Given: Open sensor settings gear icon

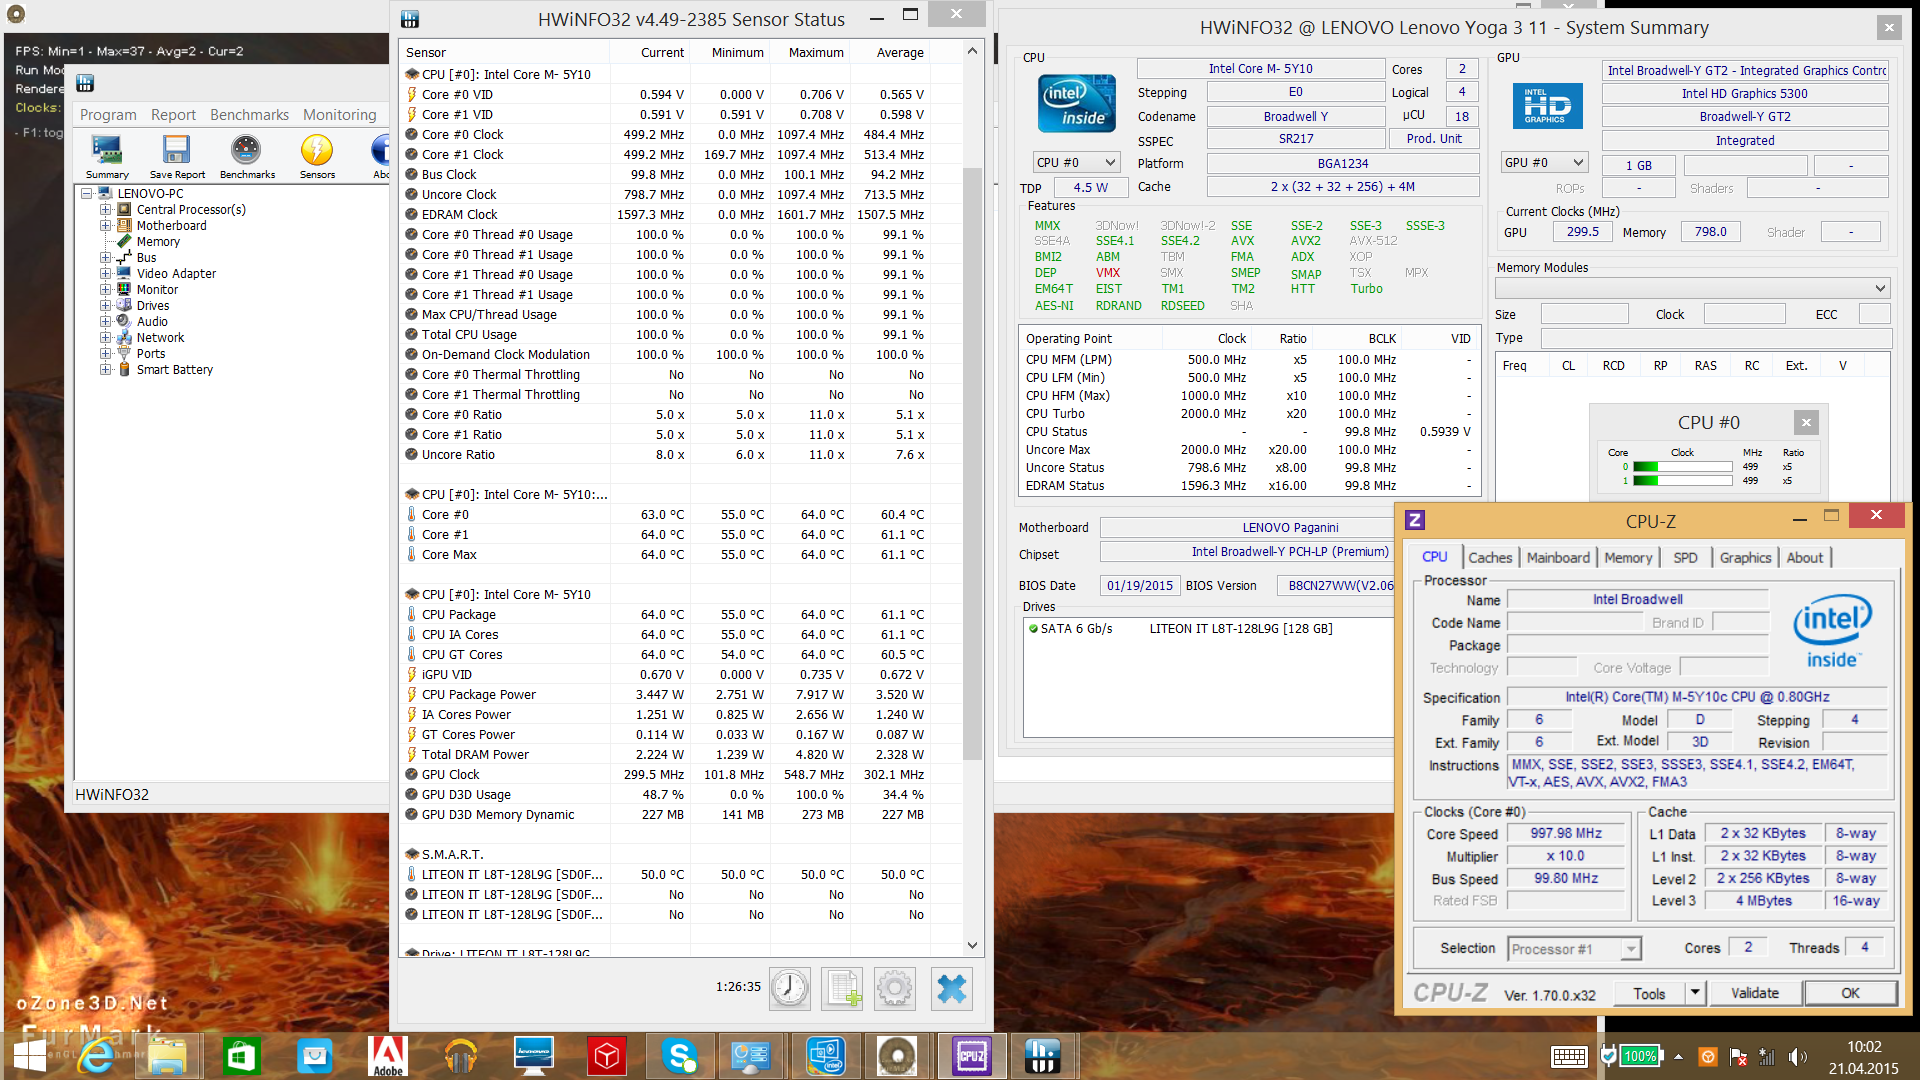Looking at the screenshot, I should click(x=895, y=988).
